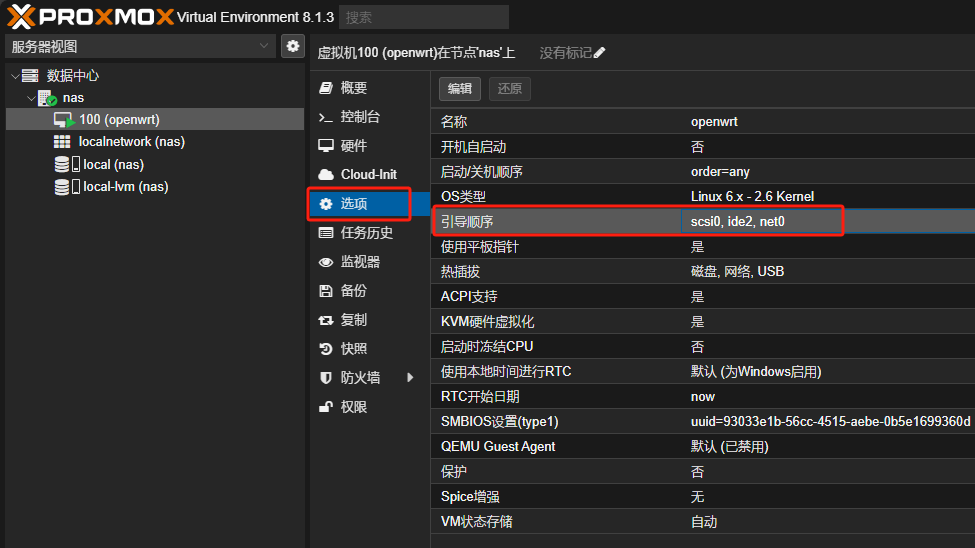Click the 快照 history clock icon
This screenshot has height=548, width=975.
tap(326, 349)
